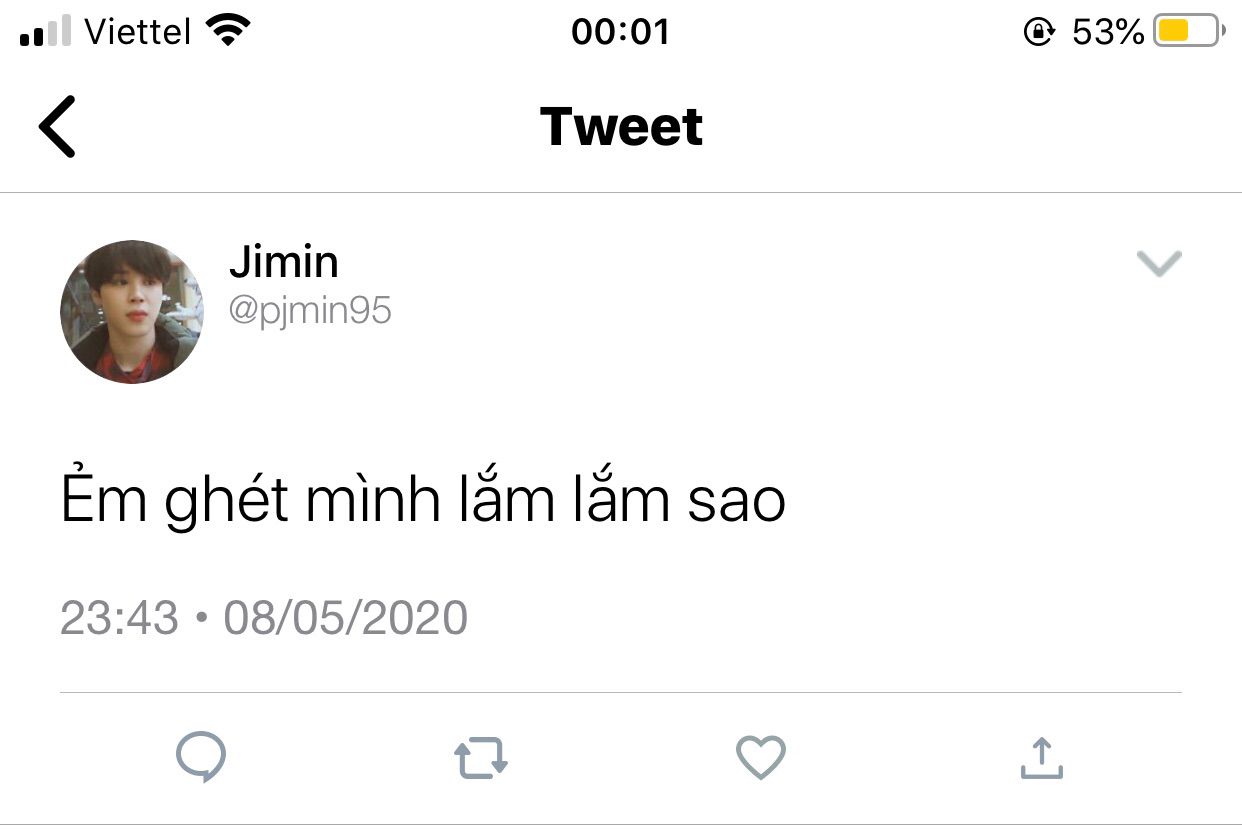Like the tweet with the heart icon

(761, 757)
